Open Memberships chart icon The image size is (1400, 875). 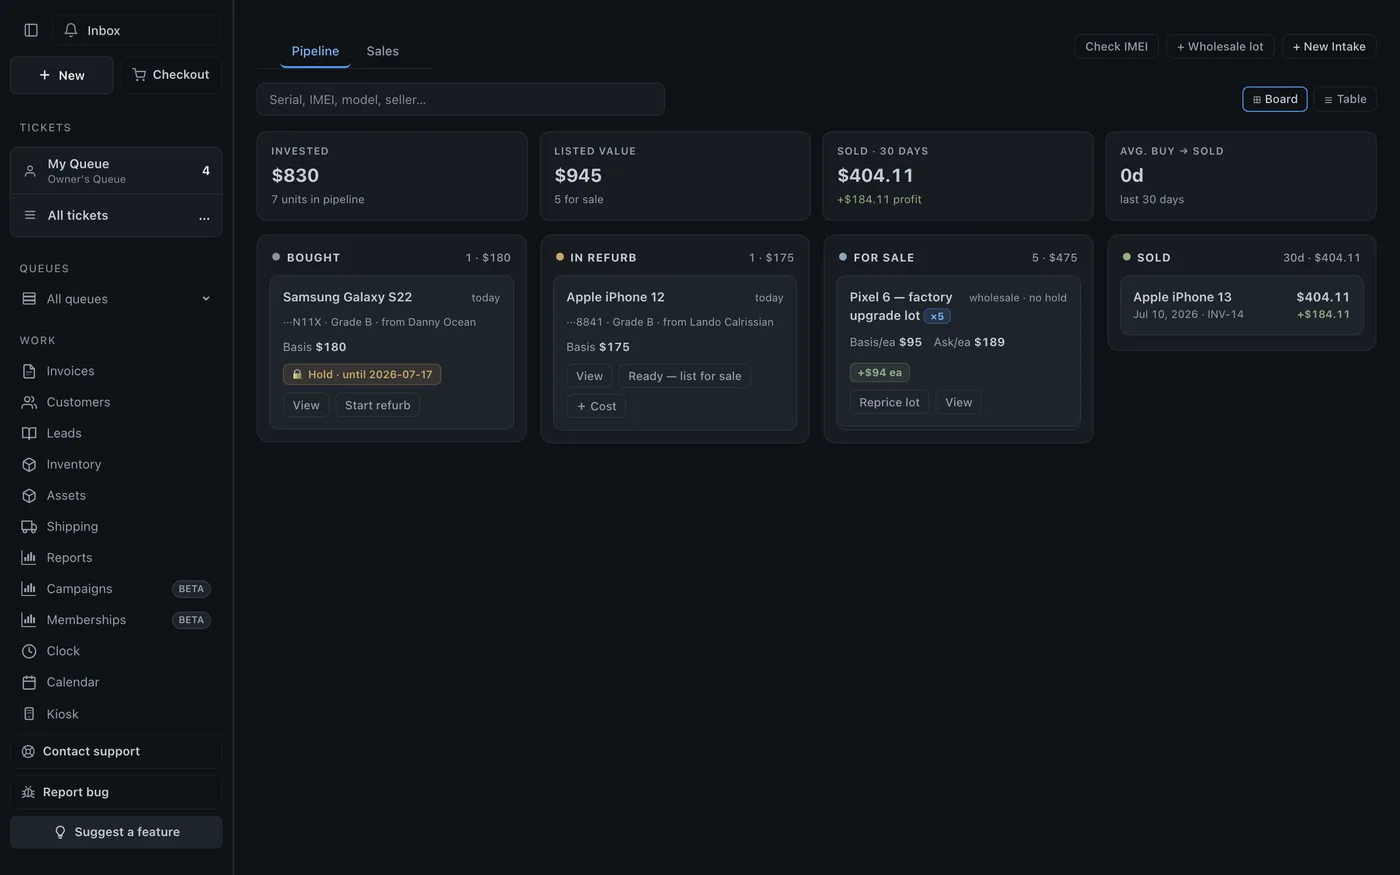[x=29, y=619]
